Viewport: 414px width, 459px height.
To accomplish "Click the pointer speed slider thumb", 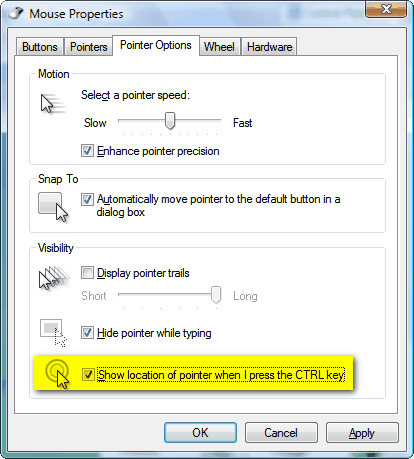I will click(x=170, y=120).
